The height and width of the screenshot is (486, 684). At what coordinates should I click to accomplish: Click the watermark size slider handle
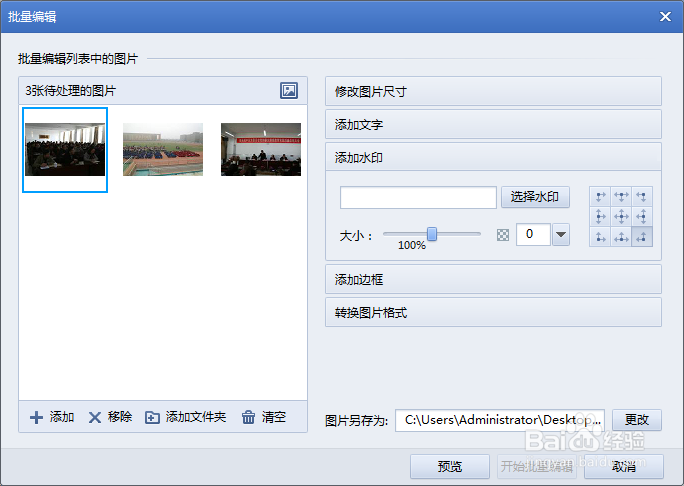(x=432, y=234)
